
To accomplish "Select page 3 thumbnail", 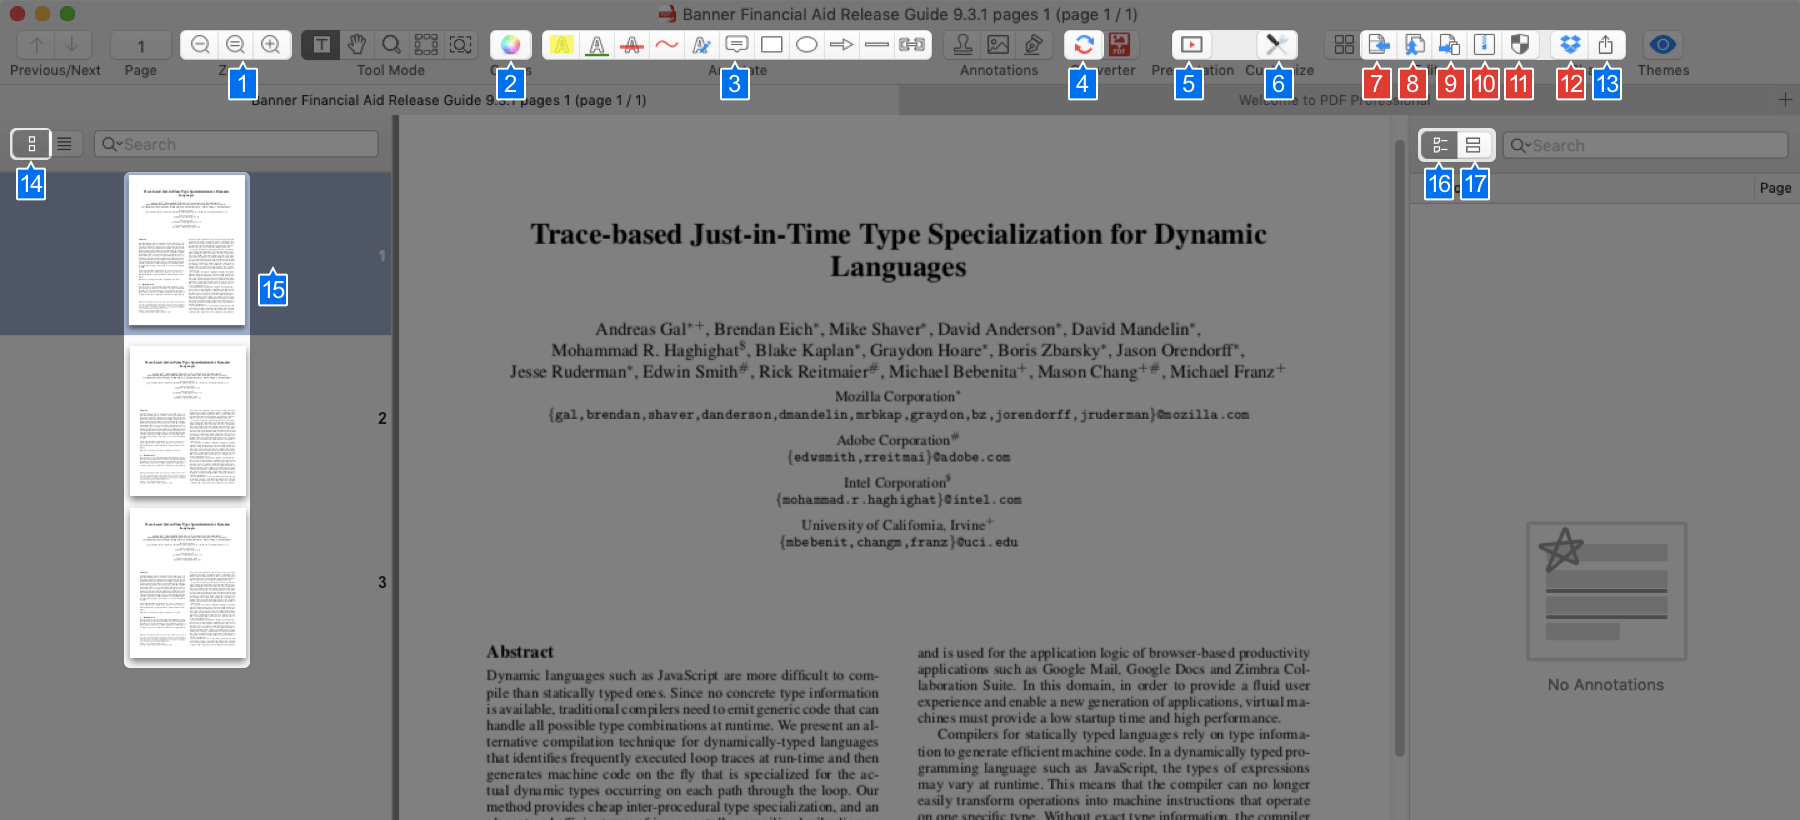I will [187, 583].
